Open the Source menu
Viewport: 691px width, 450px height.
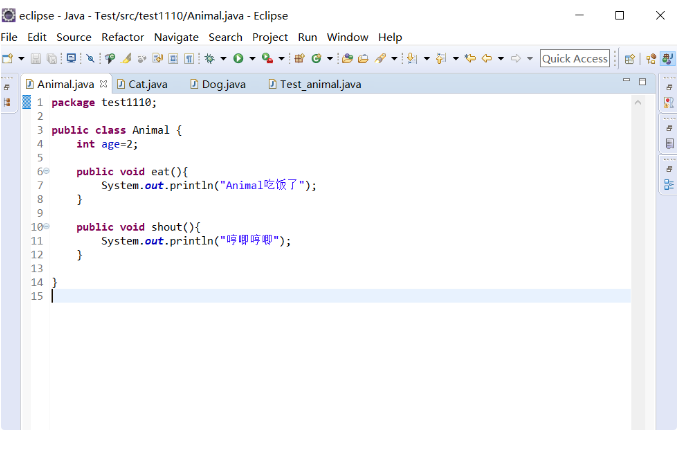(x=74, y=37)
